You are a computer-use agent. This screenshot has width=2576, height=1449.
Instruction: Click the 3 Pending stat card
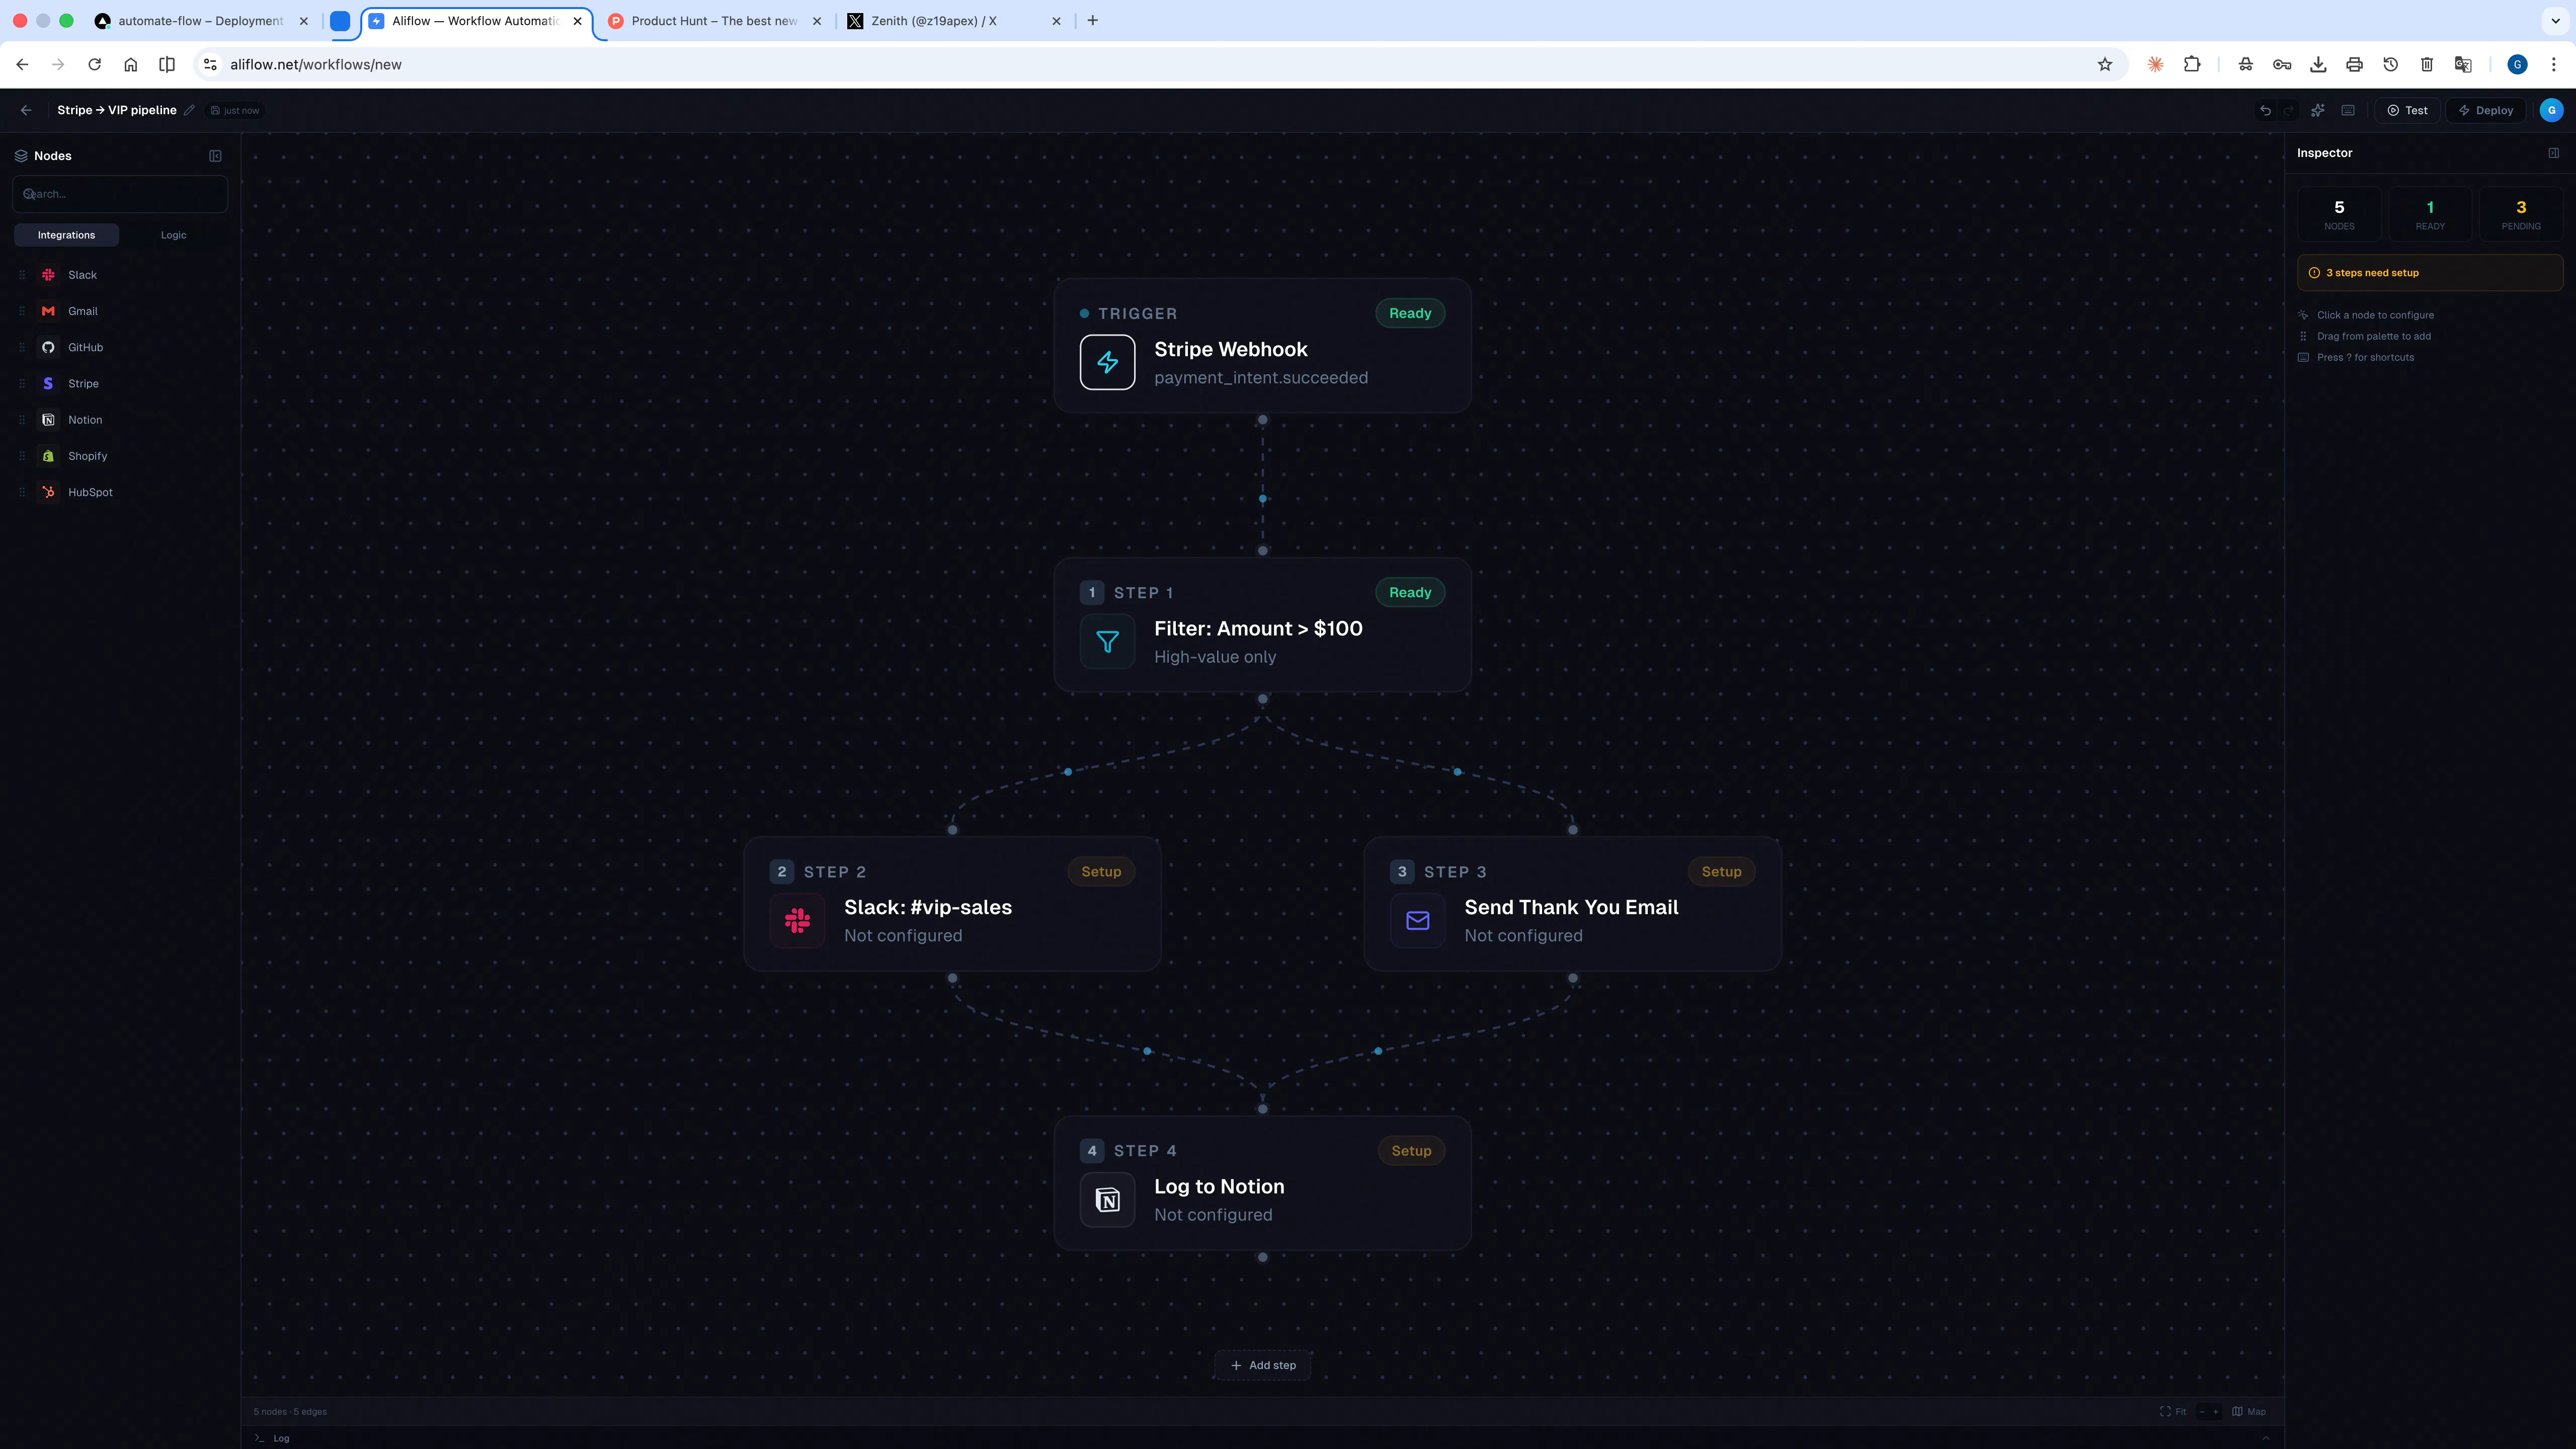pos(2521,214)
